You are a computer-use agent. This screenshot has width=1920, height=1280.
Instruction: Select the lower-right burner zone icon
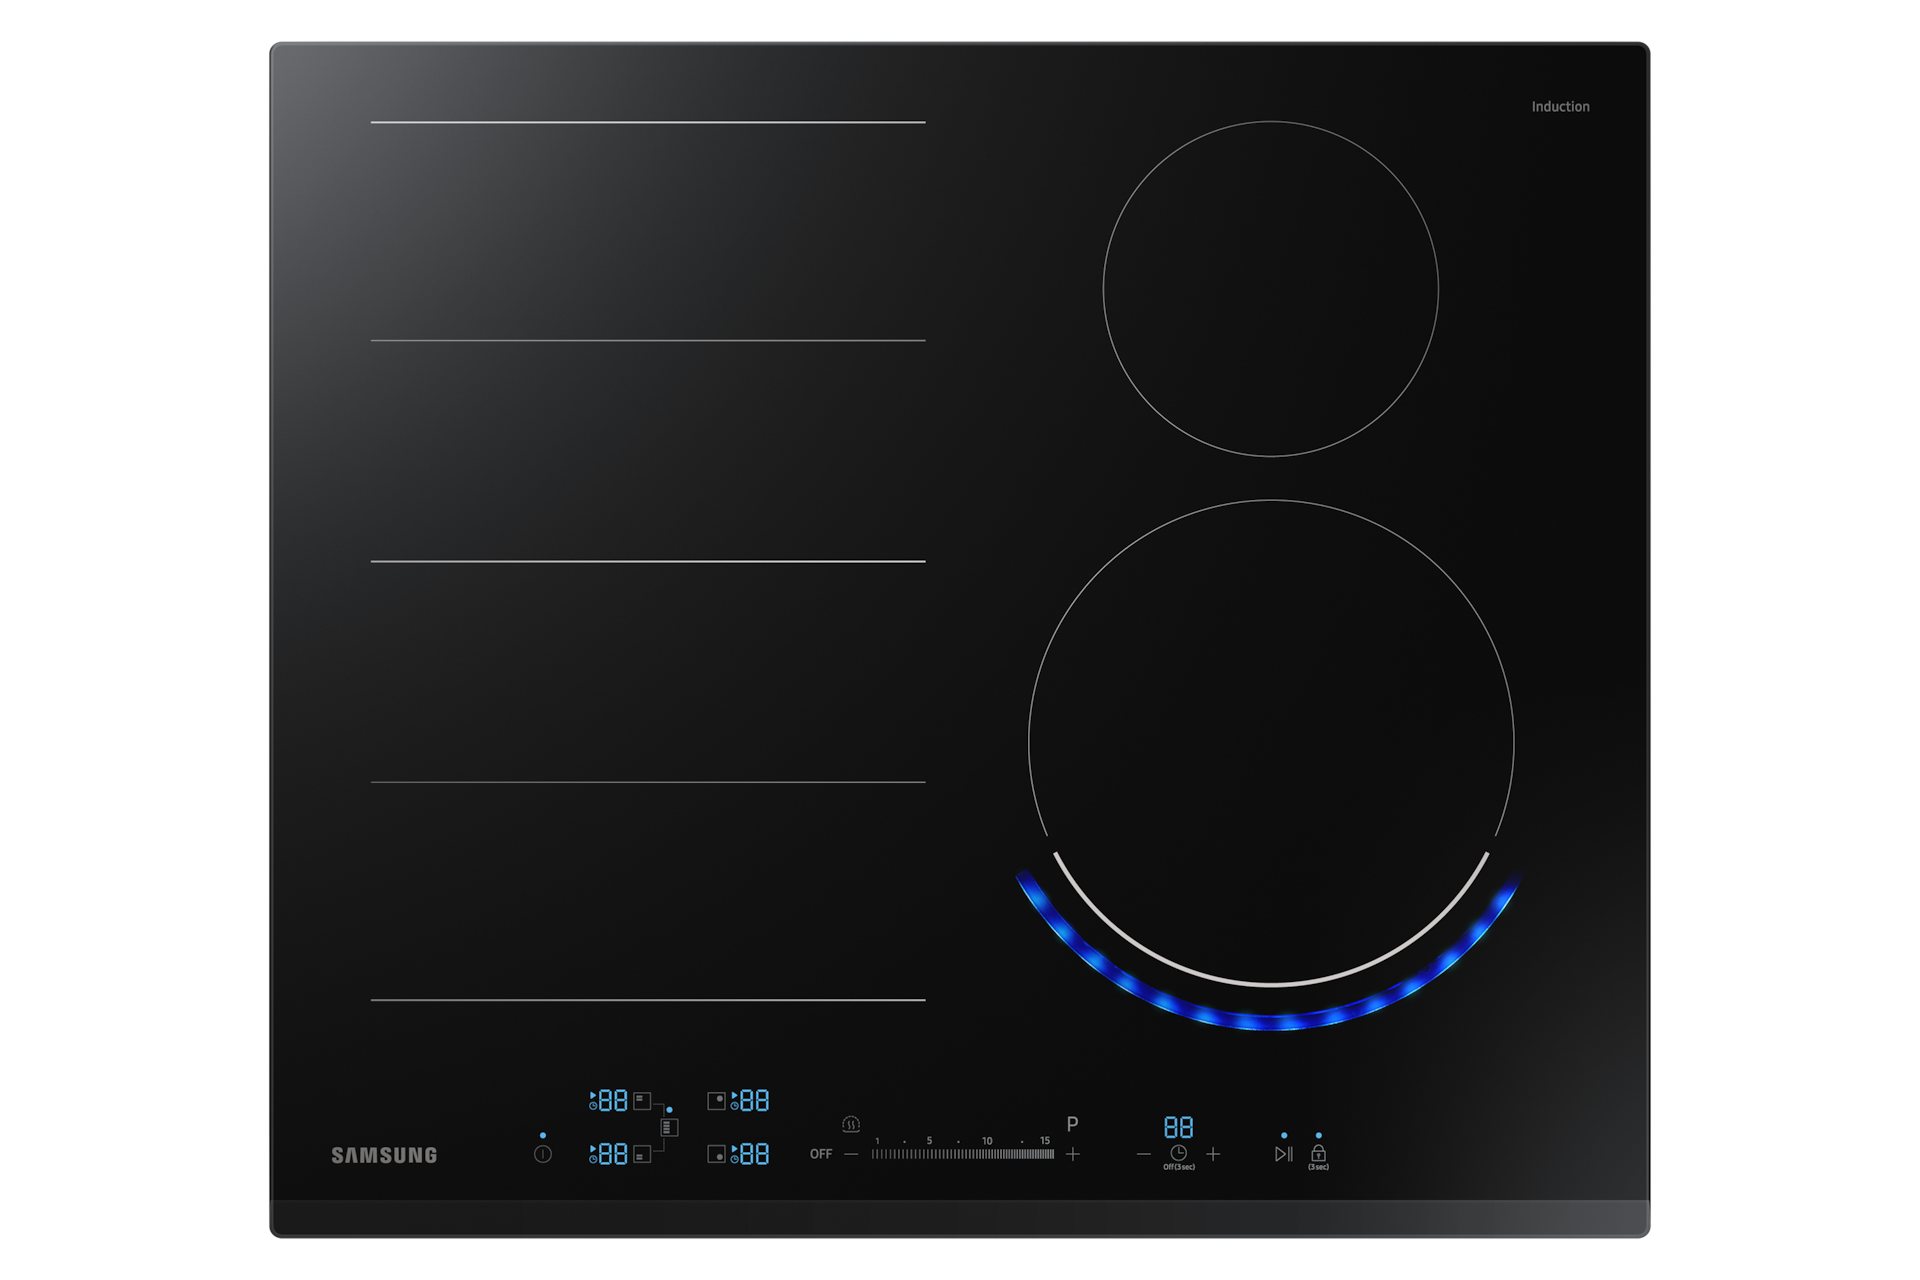pos(716,1154)
